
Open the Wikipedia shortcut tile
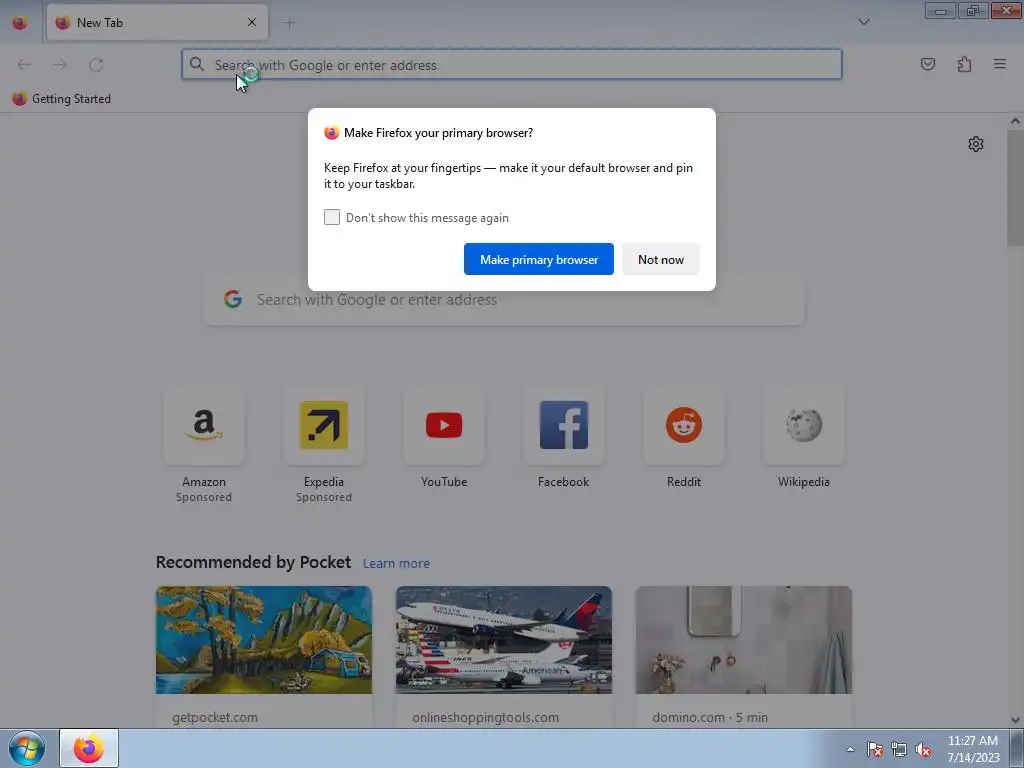tap(804, 425)
